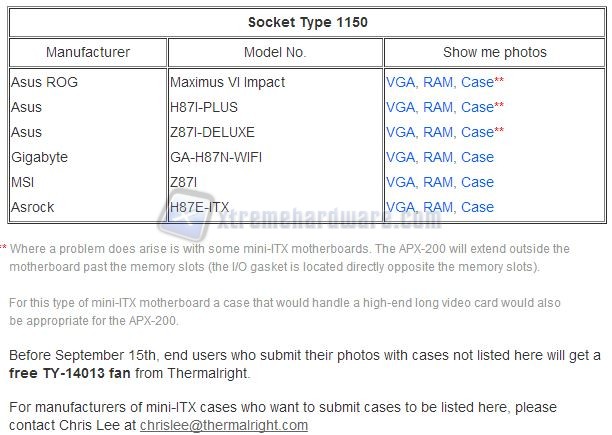Viewport: 612px width, 435px height.
Task: Open VGA photos for Maximus VI Impact
Action: pos(400,82)
